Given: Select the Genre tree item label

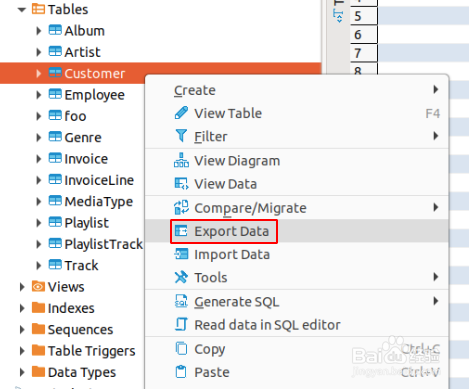Looking at the screenshot, I should pyautogui.click(x=83, y=137).
